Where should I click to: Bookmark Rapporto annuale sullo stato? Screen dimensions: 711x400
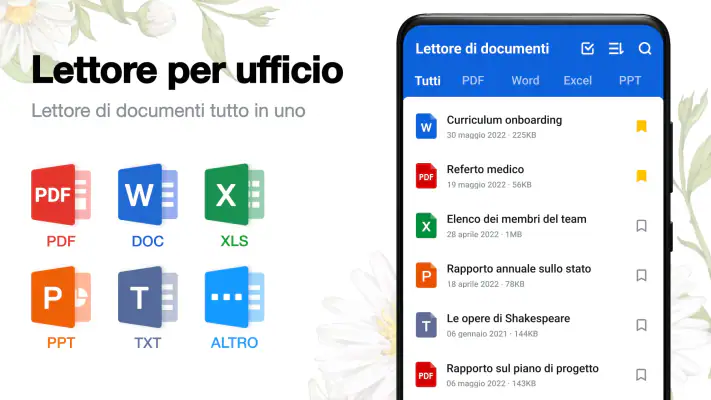(x=641, y=275)
